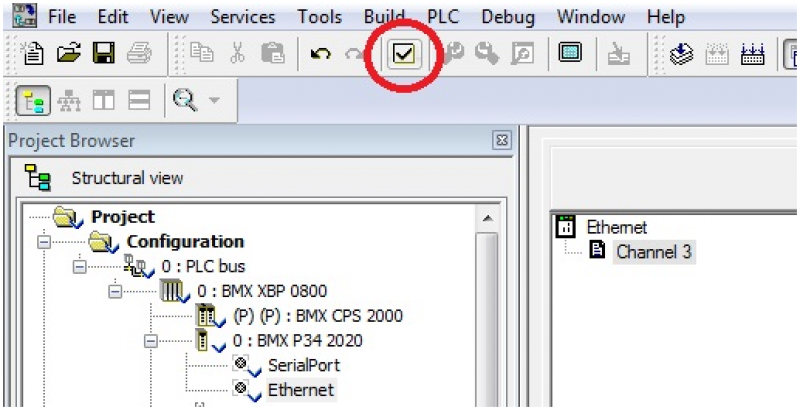Click the black comb-shaped toolbar icon

point(753,53)
